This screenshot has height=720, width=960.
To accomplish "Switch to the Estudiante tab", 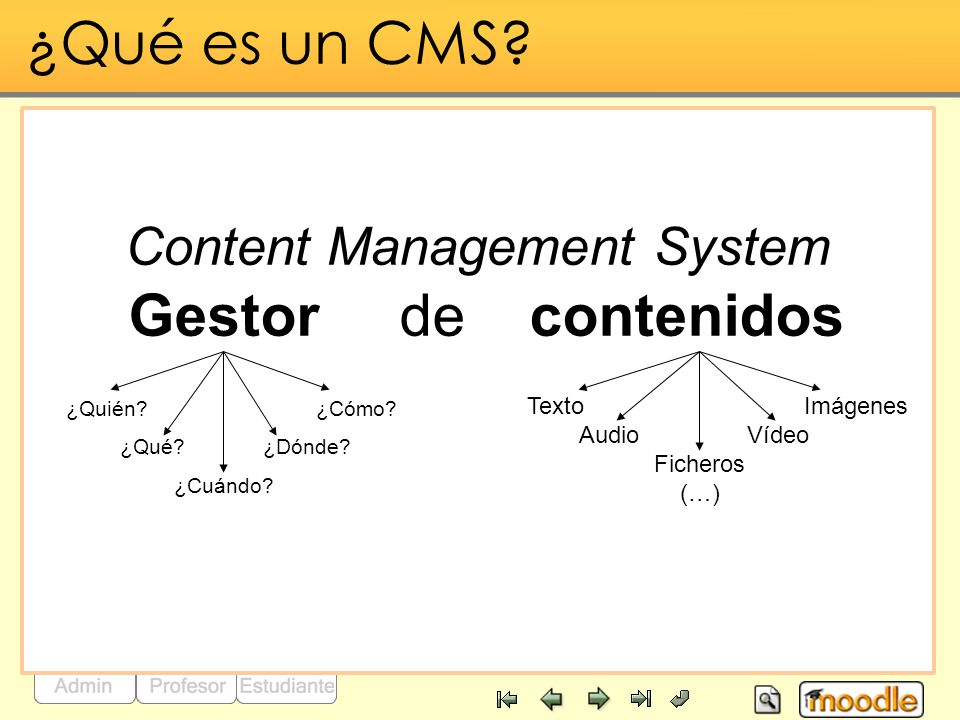I will [x=287, y=687].
